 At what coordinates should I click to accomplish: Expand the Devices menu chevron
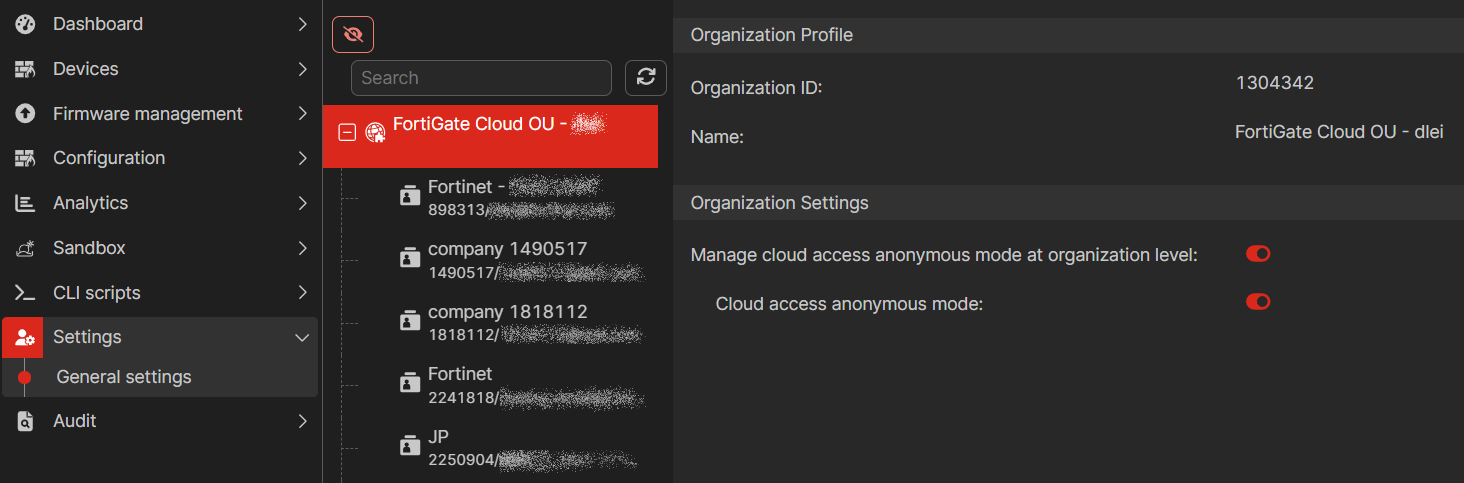[x=302, y=69]
